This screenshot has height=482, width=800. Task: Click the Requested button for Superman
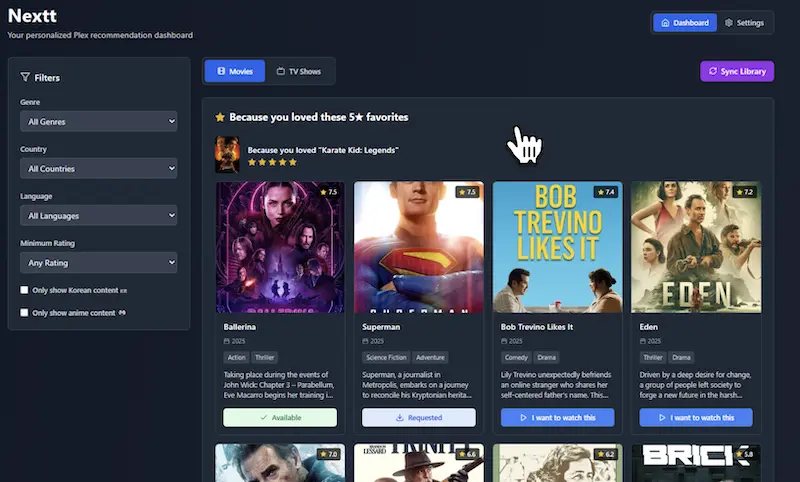419,417
